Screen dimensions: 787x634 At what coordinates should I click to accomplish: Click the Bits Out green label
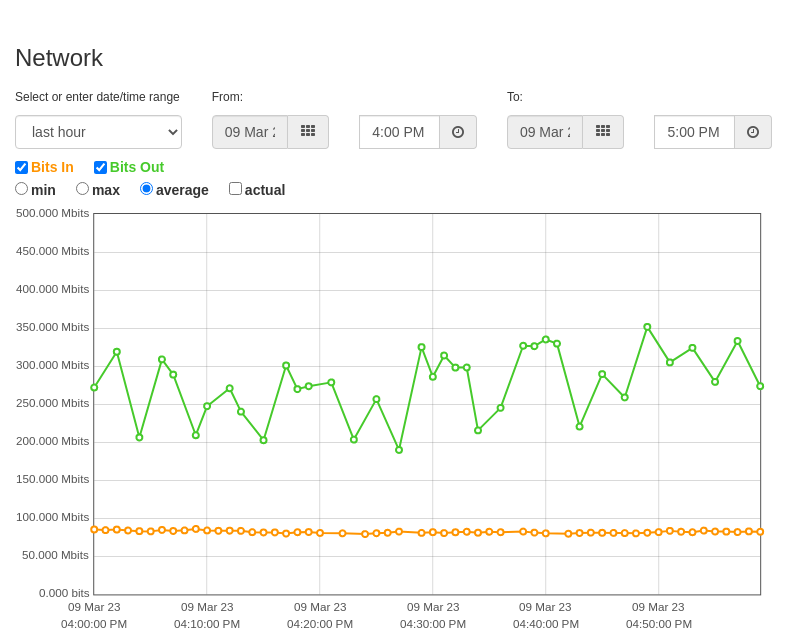click(x=137, y=167)
